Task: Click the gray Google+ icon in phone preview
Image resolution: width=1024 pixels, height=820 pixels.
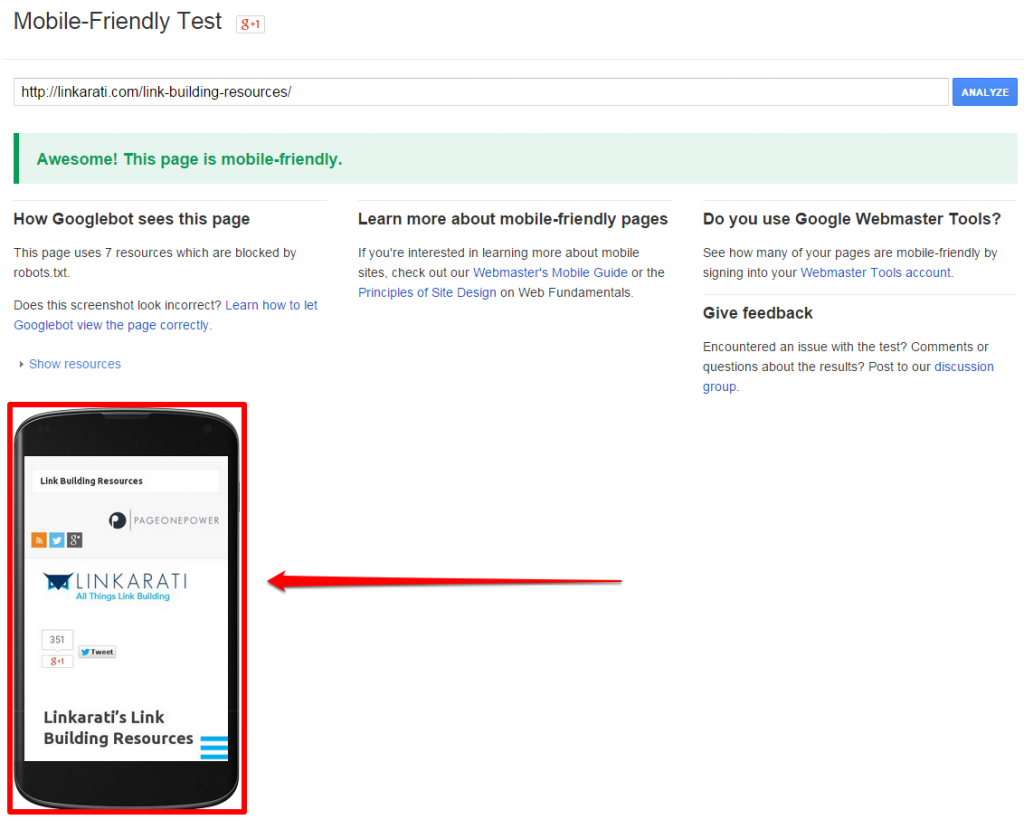Action: [x=75, y=540]
